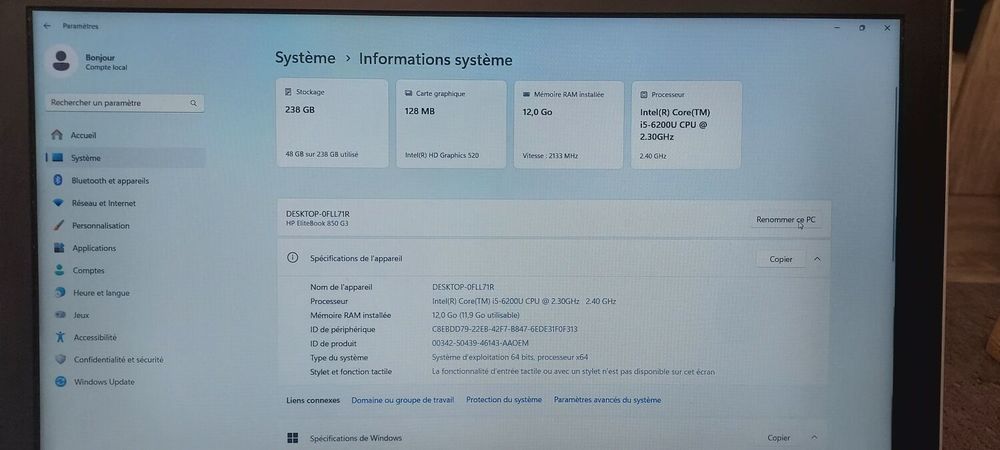The image size is (1000, 450).
Task: Click the Type du système value text
Action: click(510, 358)
